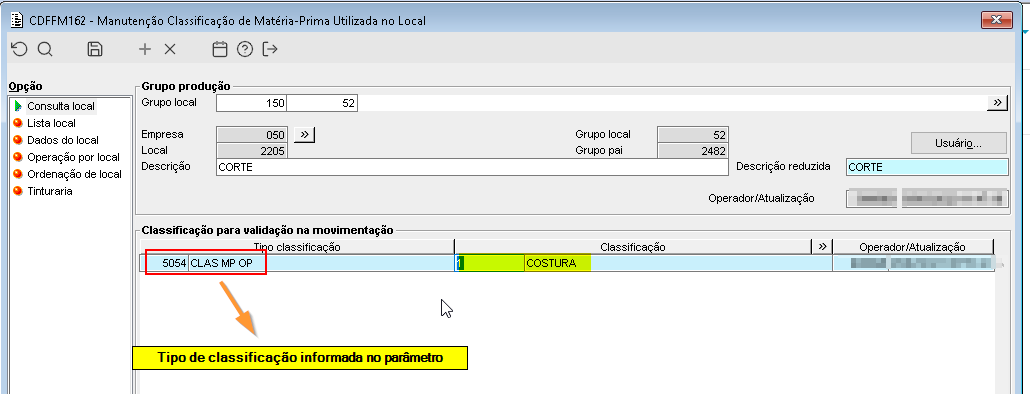Open Tinturaria option

coord(49,192)
